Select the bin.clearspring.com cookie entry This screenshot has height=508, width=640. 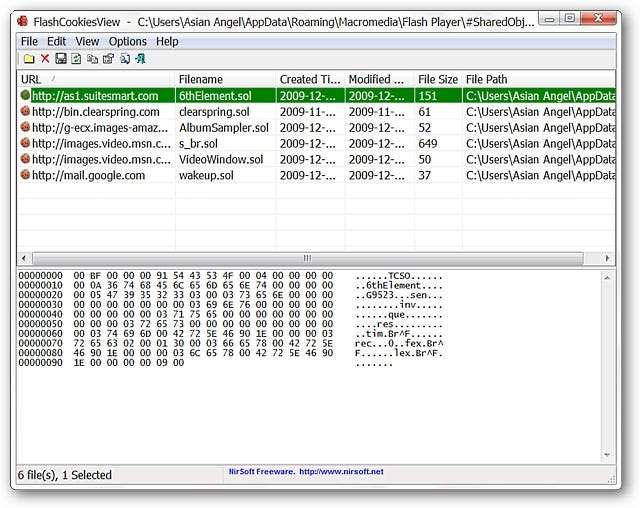[94, 112]
